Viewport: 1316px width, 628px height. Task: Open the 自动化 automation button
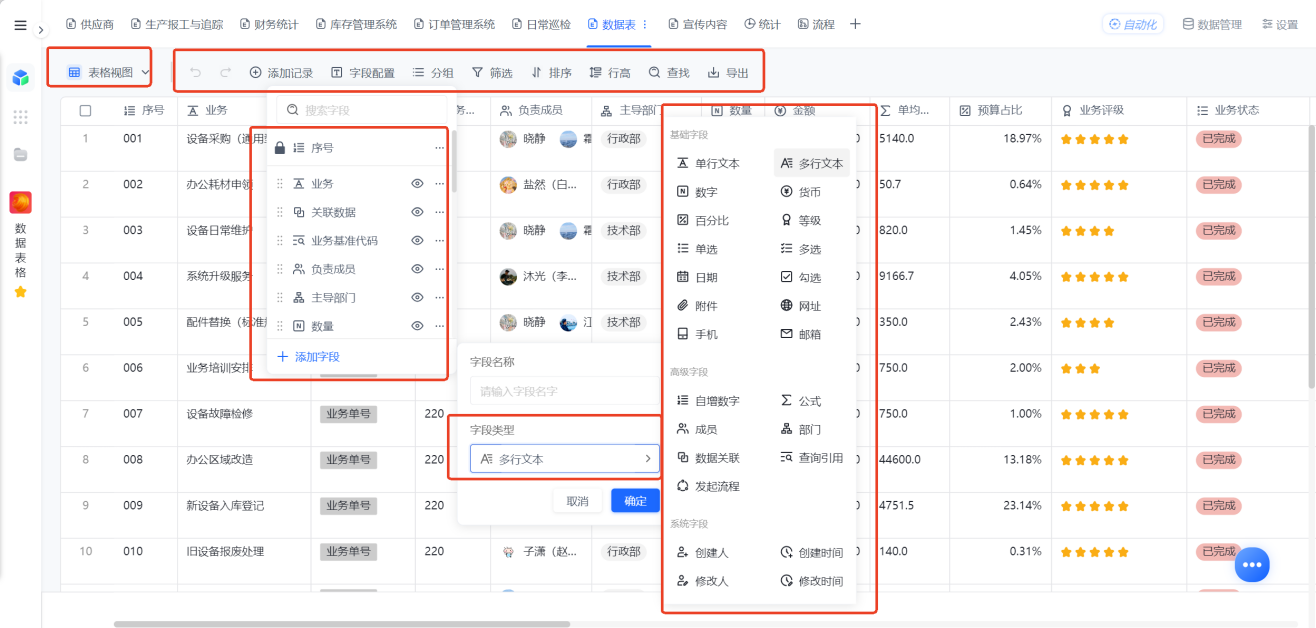(x=1132, y=24)
